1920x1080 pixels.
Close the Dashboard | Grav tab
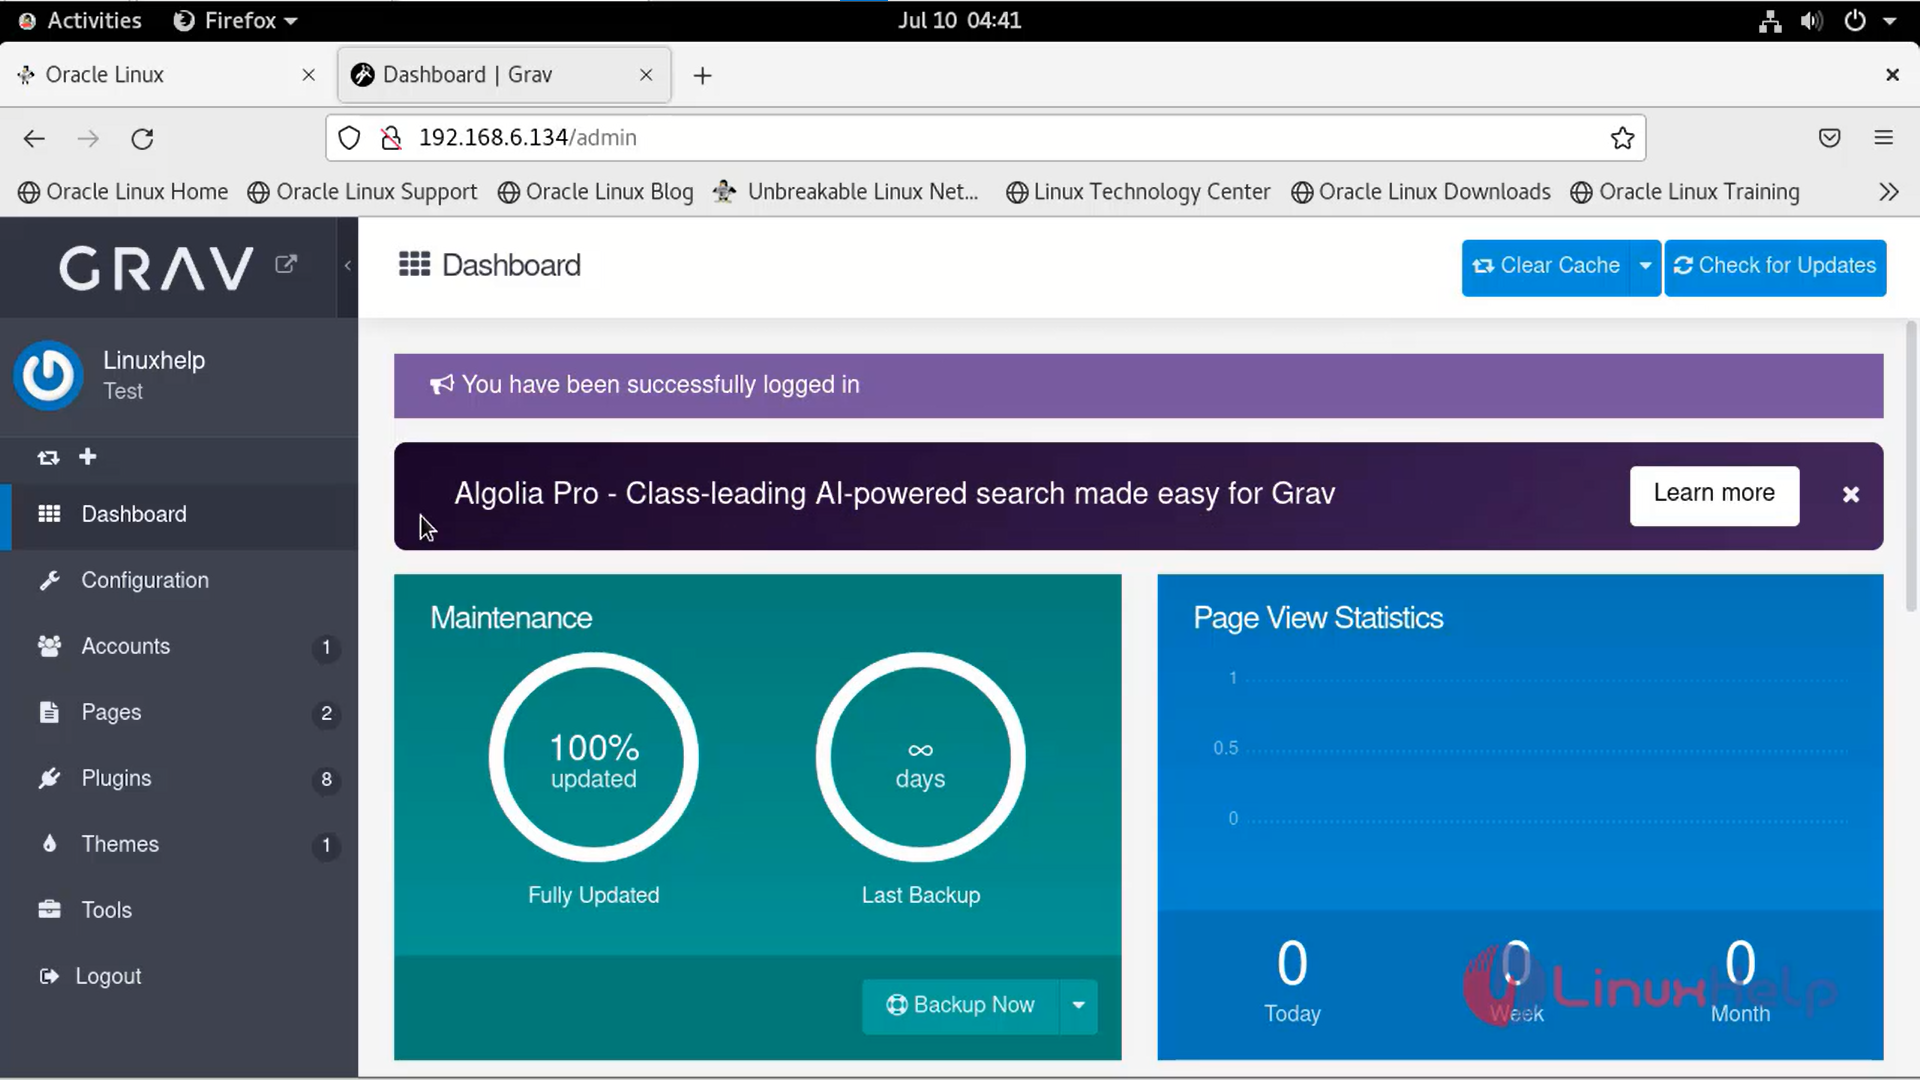[x=646, y=75]
